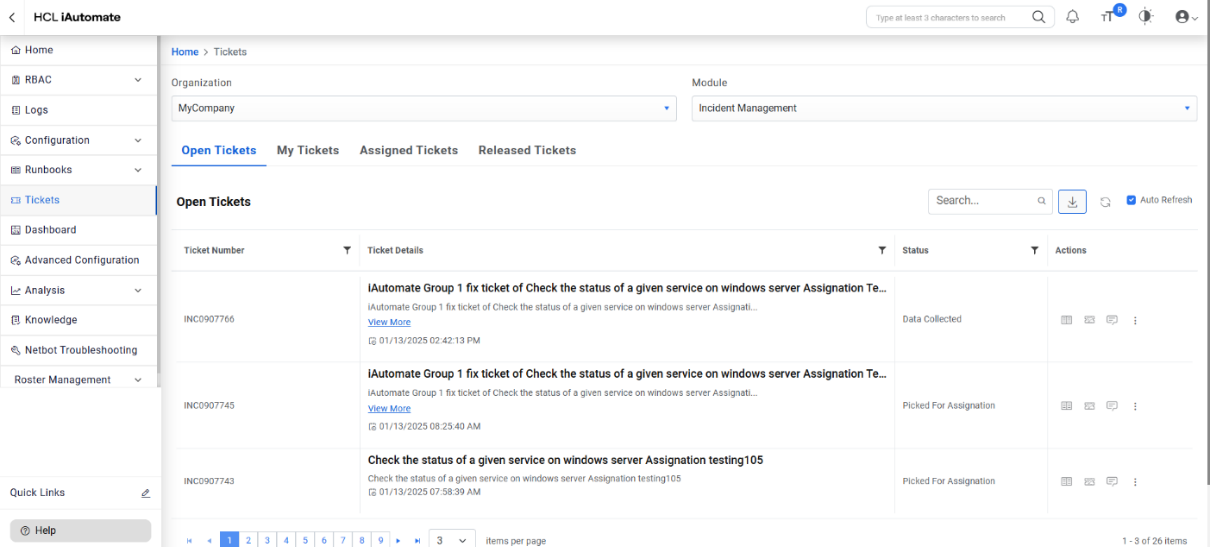
Task: Disable the Auto Refresh checkbox
Action: coord(1131,200)
